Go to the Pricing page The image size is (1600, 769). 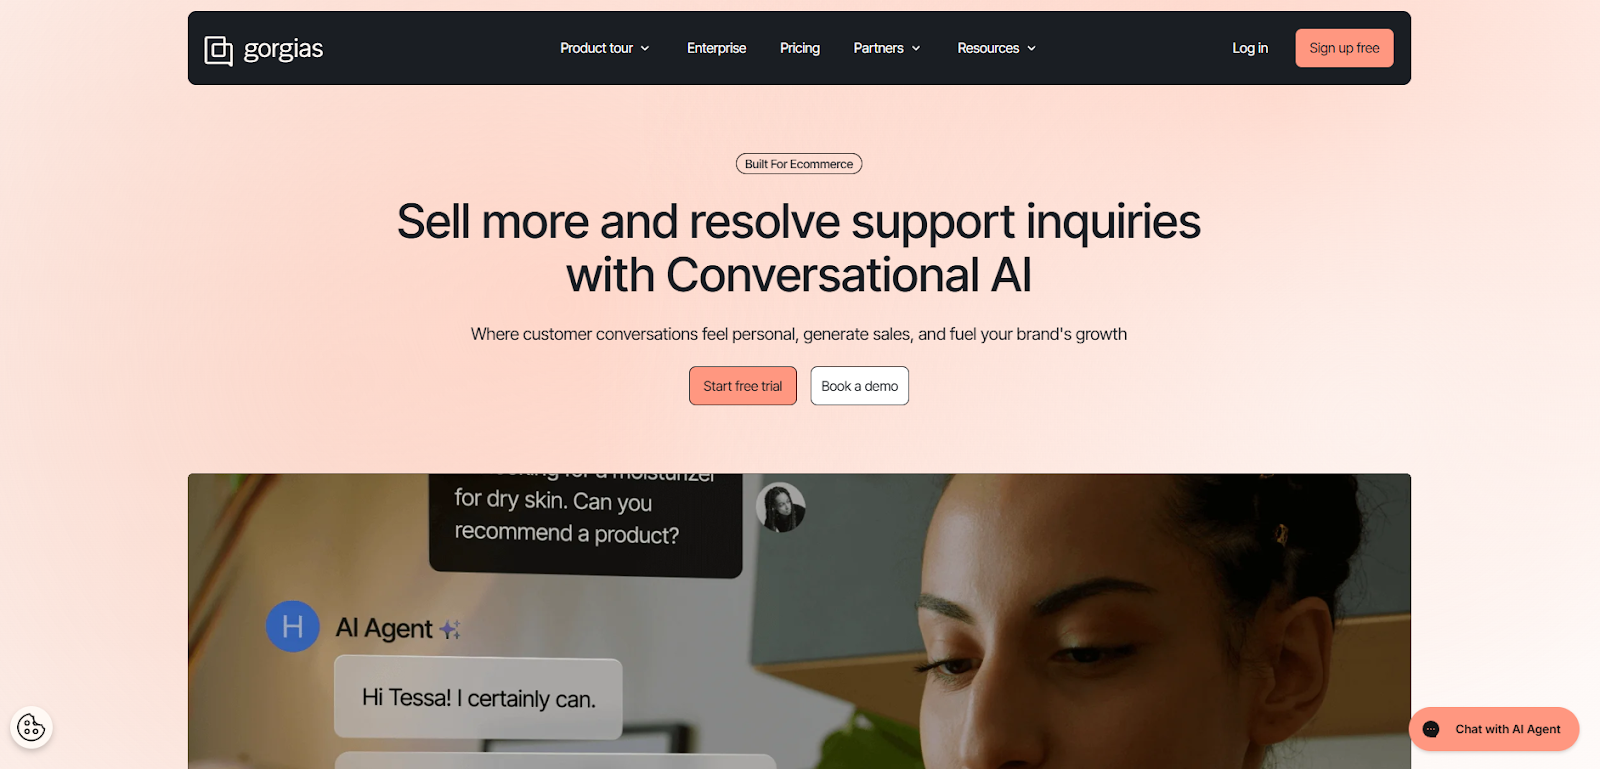click(800, 48)
